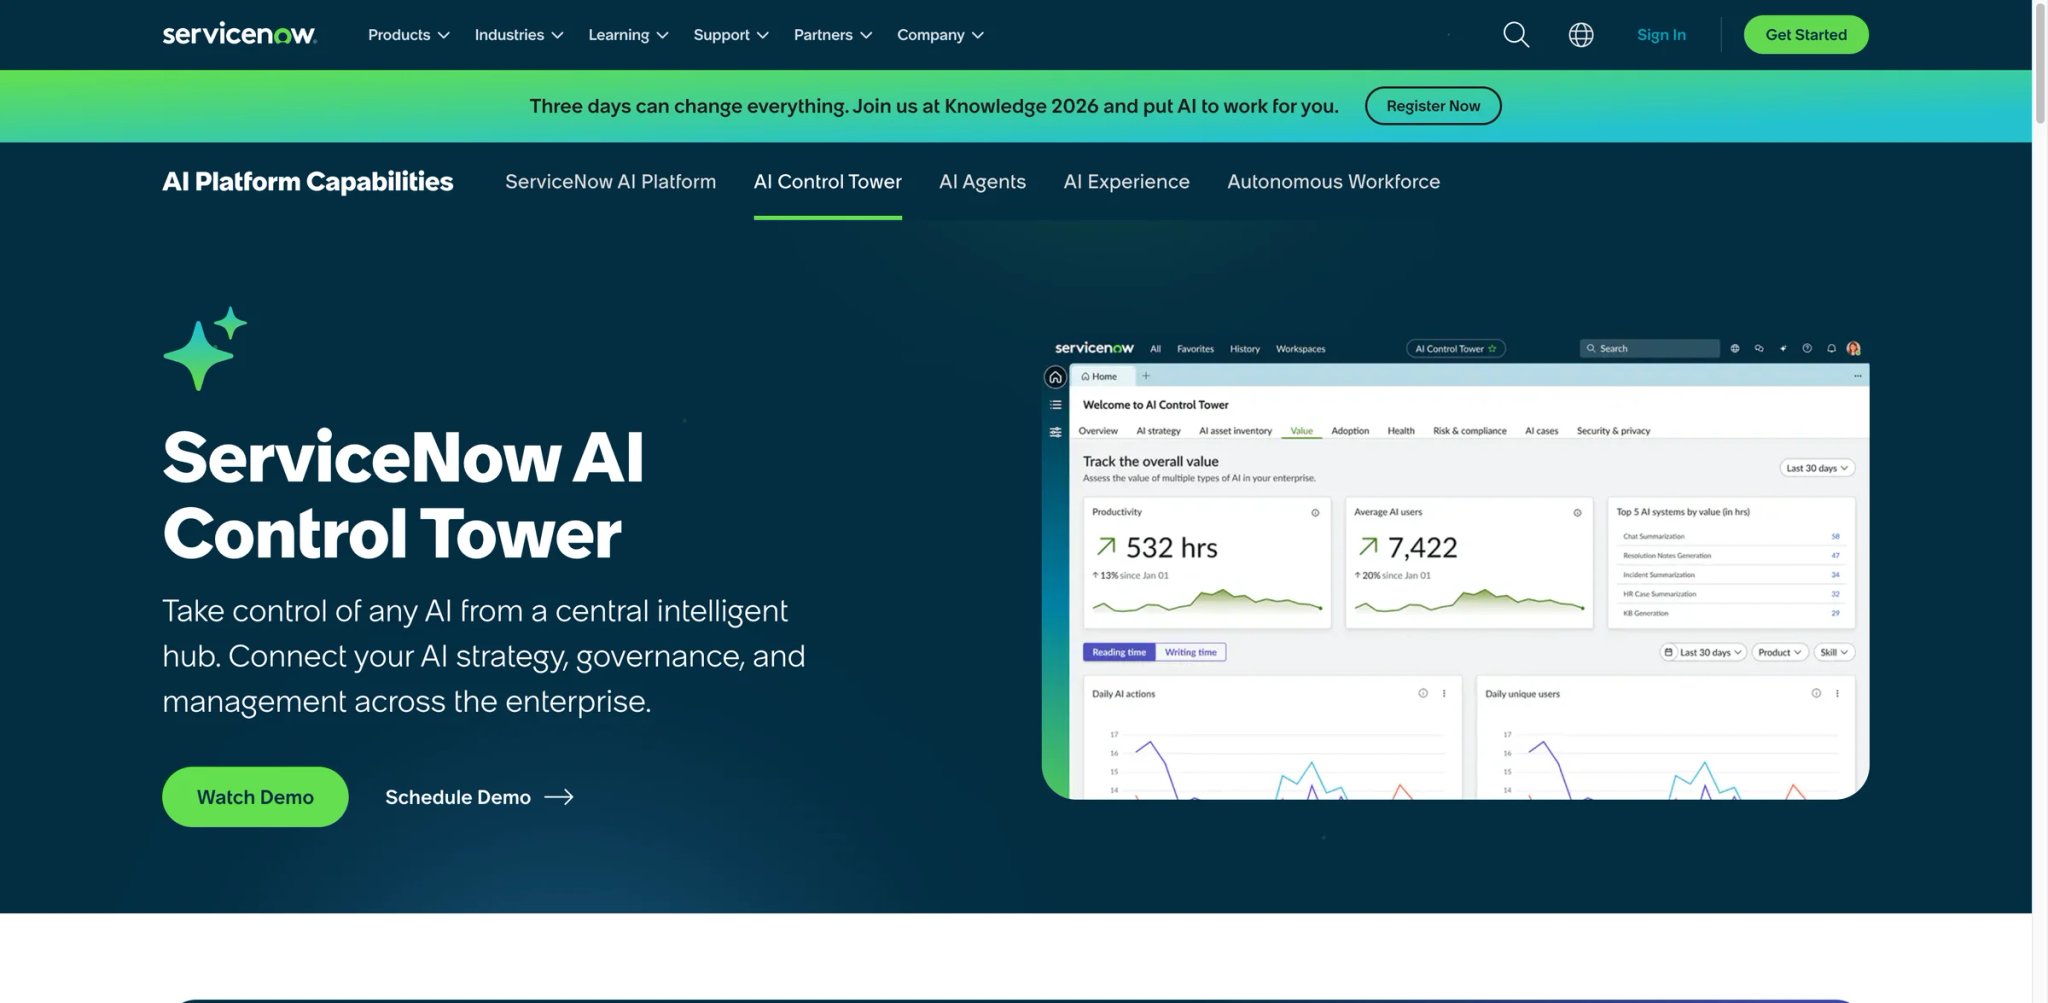Select the Adoption tab in dashboard
The height and width of the screenshot is (1003, 2048).
(x=1350, y=431)
